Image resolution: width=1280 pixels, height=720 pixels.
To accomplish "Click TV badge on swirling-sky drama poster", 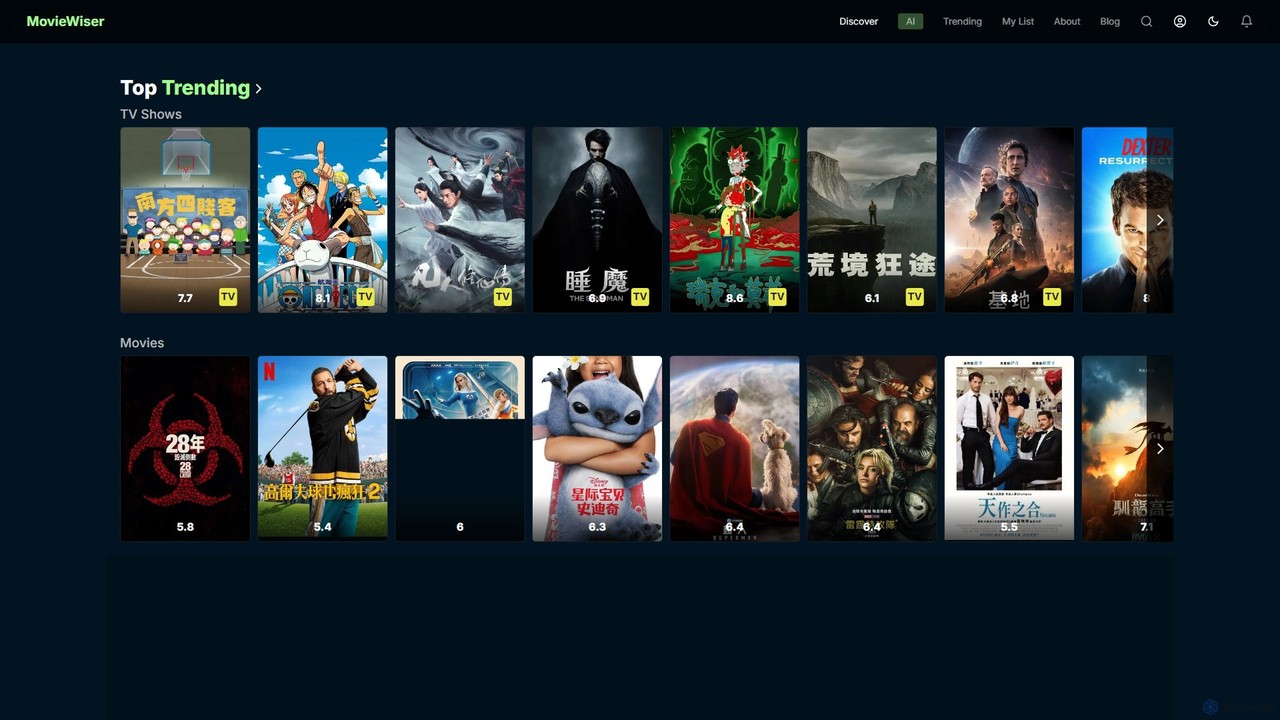I will click(x=502, y=297).
